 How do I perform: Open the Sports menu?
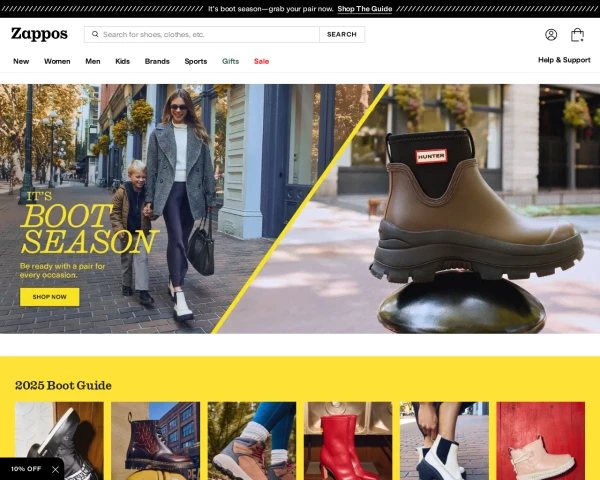(x=196, y=61)
